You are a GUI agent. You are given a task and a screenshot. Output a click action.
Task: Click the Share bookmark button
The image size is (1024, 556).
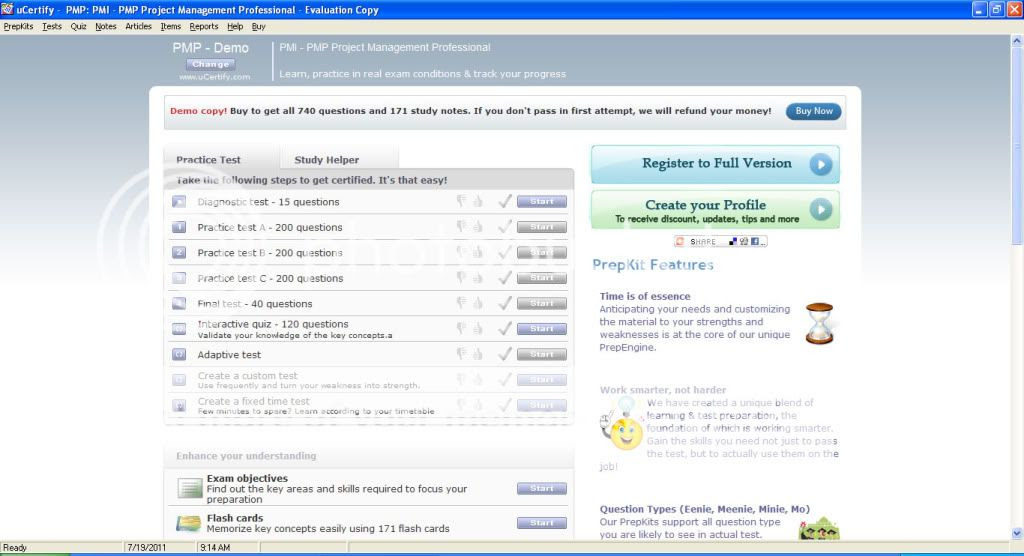click(720, 242)
